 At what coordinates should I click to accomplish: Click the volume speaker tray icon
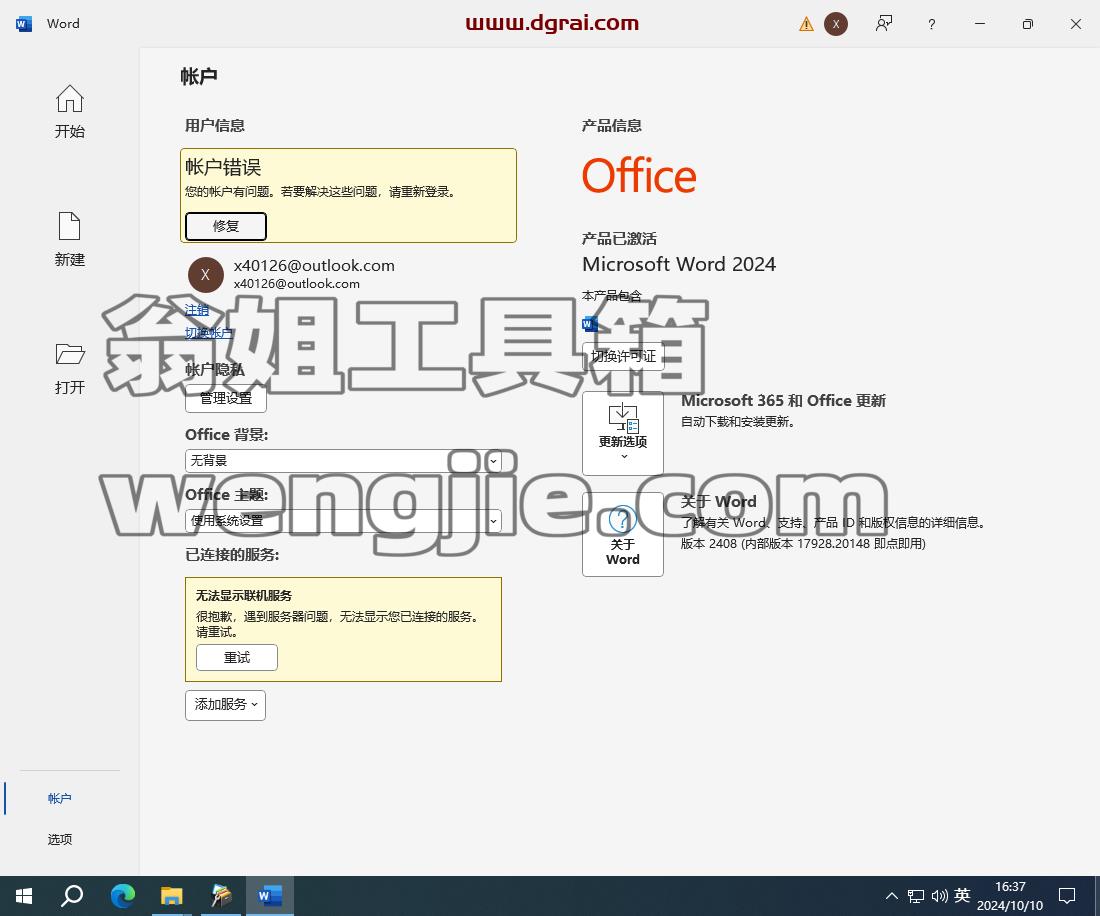tap(939, 896)
